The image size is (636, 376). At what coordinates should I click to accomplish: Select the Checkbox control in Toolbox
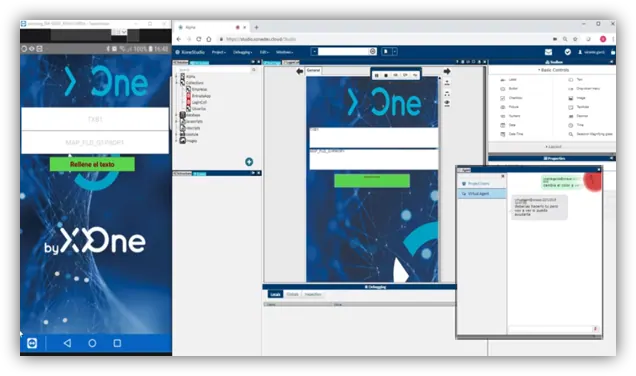click(x=511, y=98)
